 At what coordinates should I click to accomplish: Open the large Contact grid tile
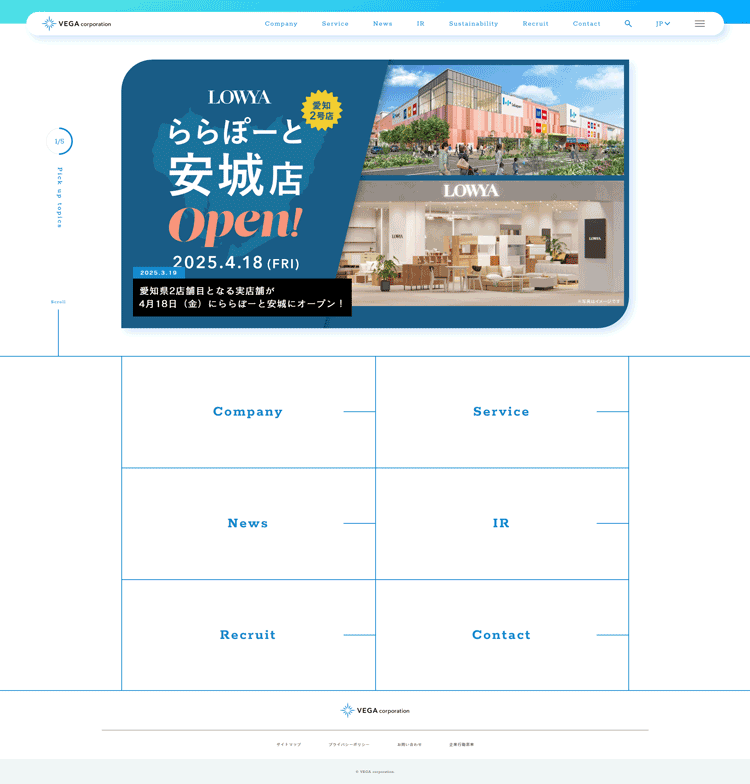coord(502,635)
